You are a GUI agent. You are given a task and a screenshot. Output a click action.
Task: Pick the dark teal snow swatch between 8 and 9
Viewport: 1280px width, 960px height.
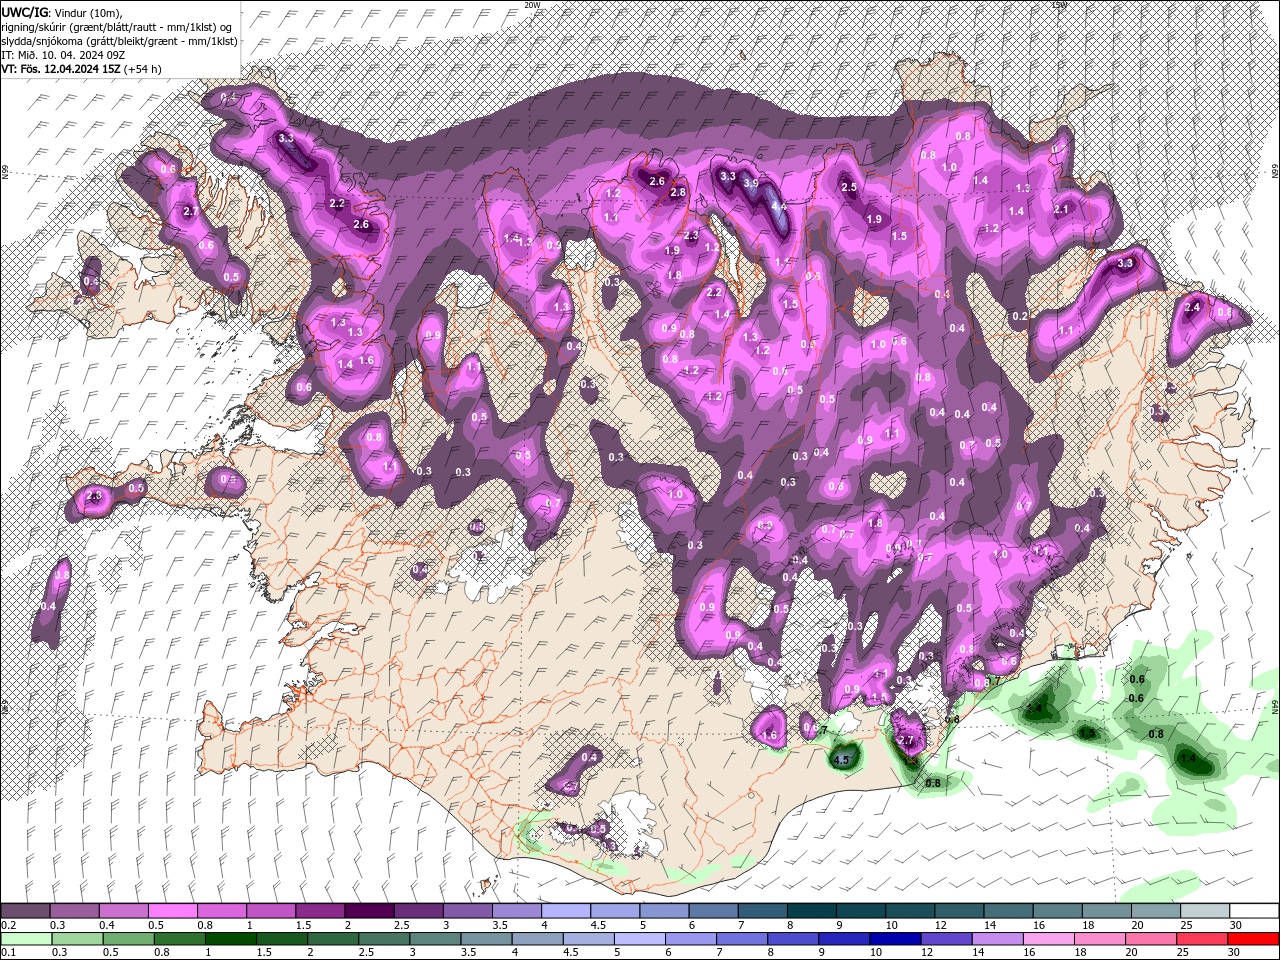812,911
